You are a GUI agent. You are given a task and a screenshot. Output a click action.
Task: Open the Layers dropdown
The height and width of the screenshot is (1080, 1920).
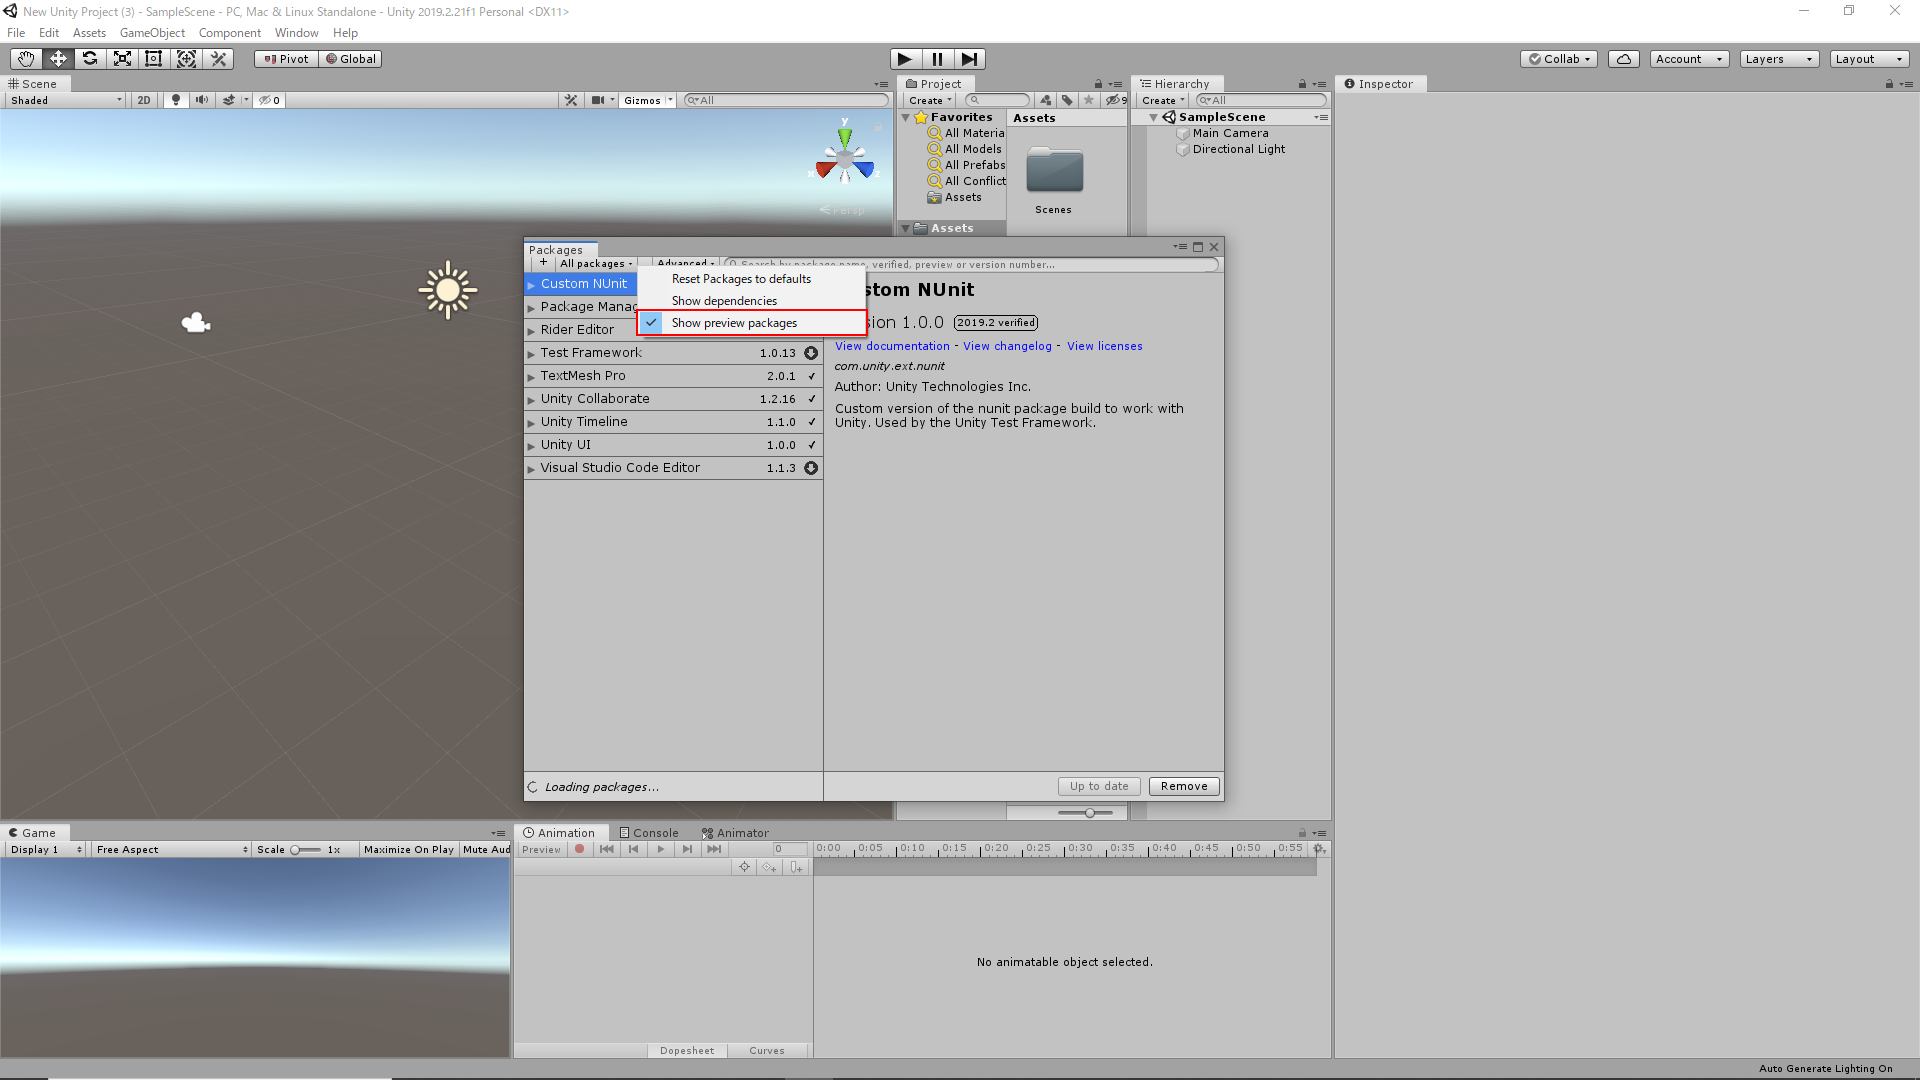point(1779,59)
